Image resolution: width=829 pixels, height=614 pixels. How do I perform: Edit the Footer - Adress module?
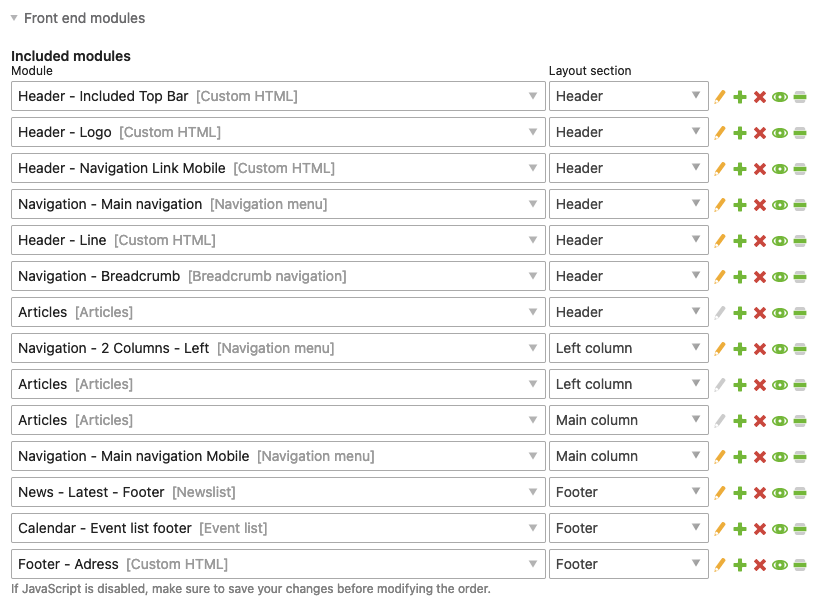[x=720, y=564]
